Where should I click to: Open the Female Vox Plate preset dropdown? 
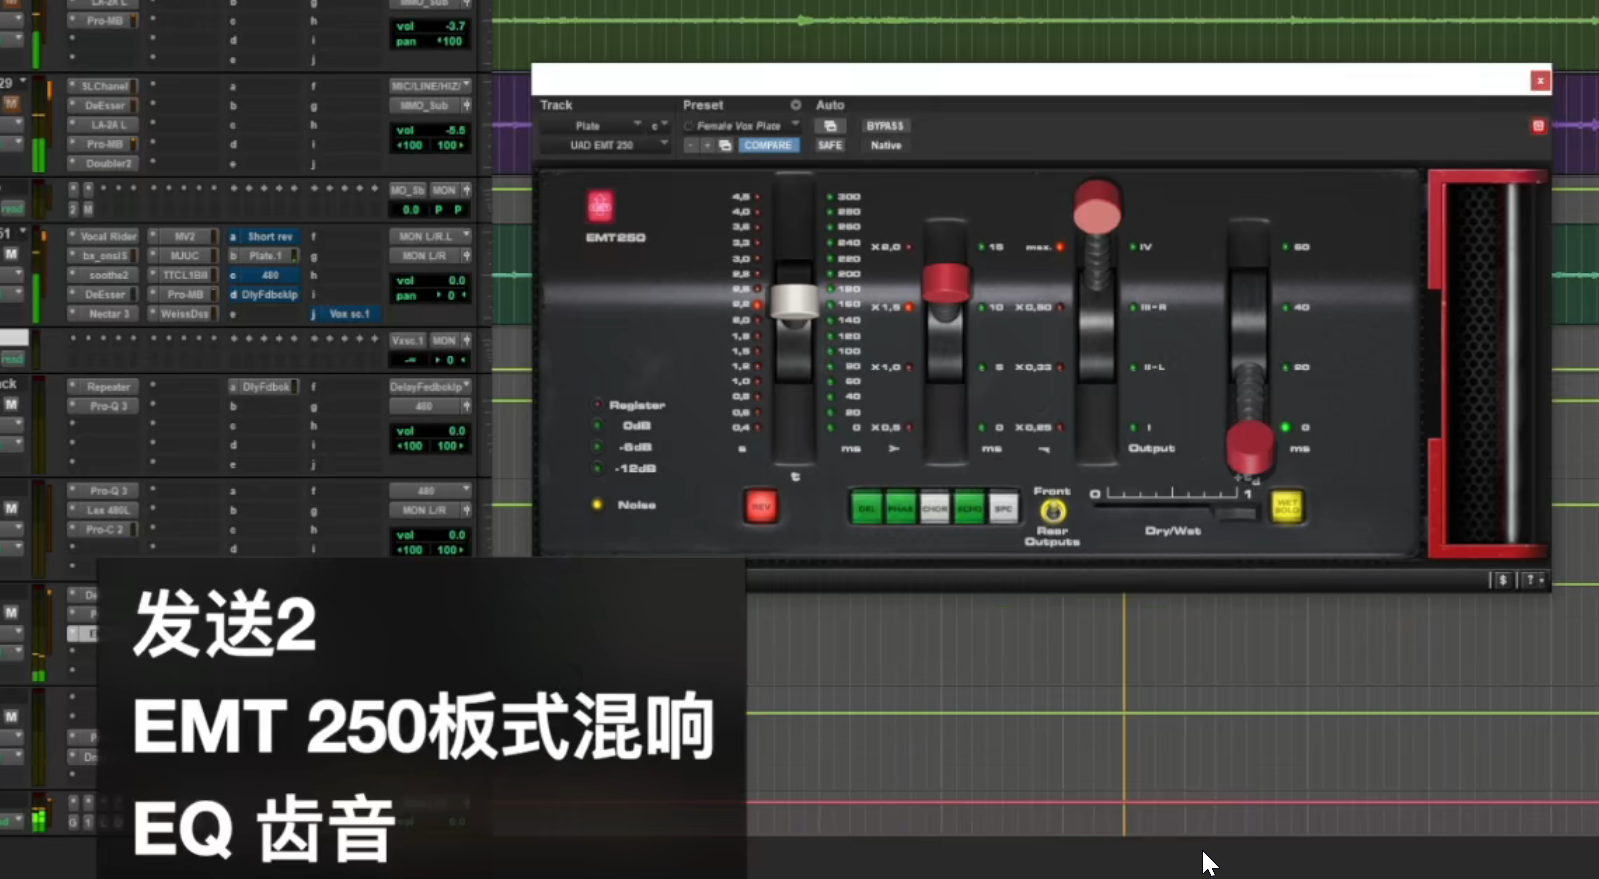coord(742,126)
